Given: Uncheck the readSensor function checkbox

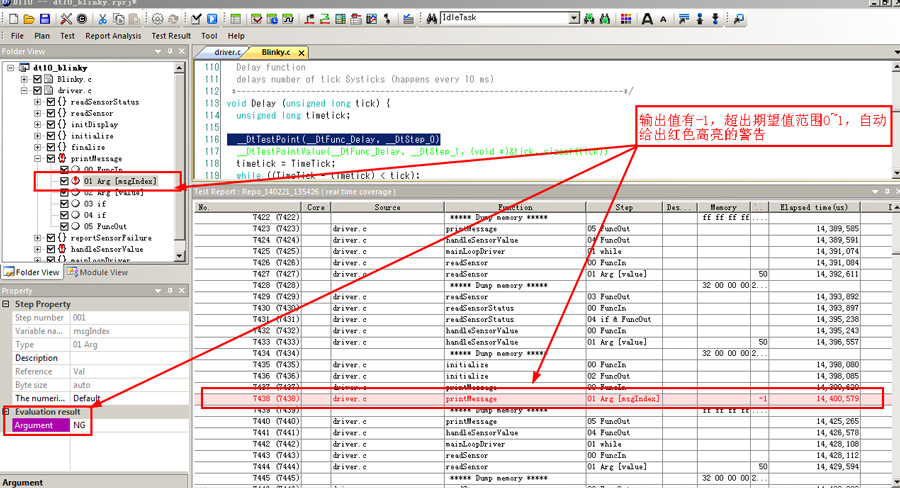Looking at the screenshot, I should point(51,113).
